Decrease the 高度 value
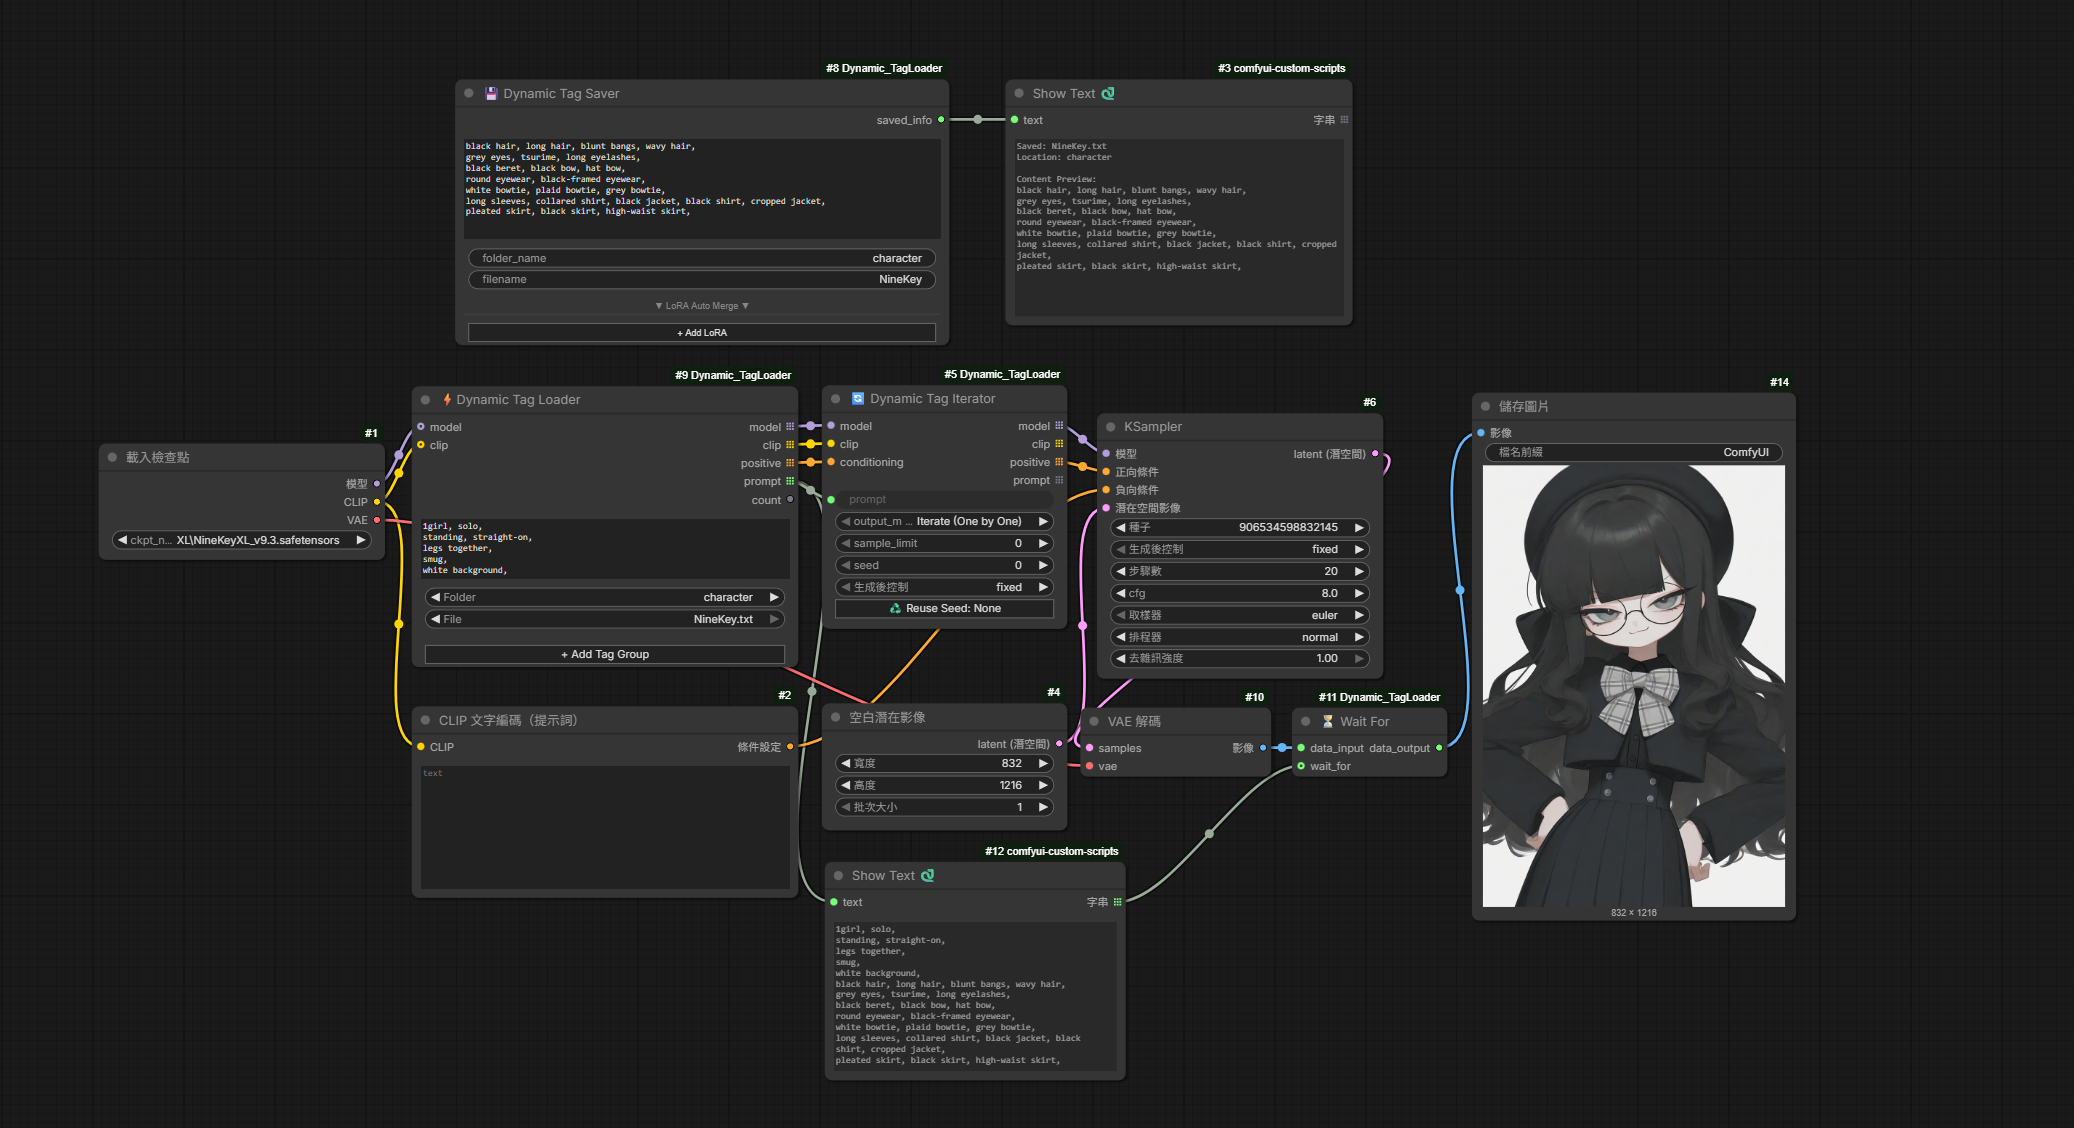The width and height of the screenshot is (2074, 1128). [846, 786]
